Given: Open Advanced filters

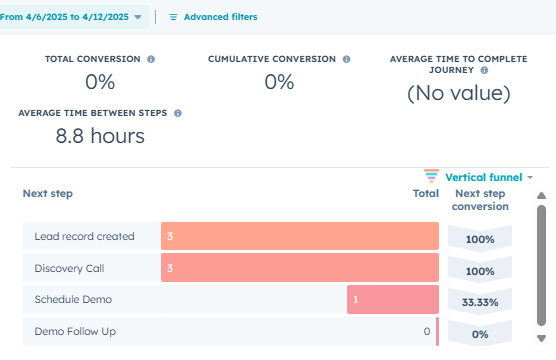Looking at the screenshot, I should pos(220,17).
